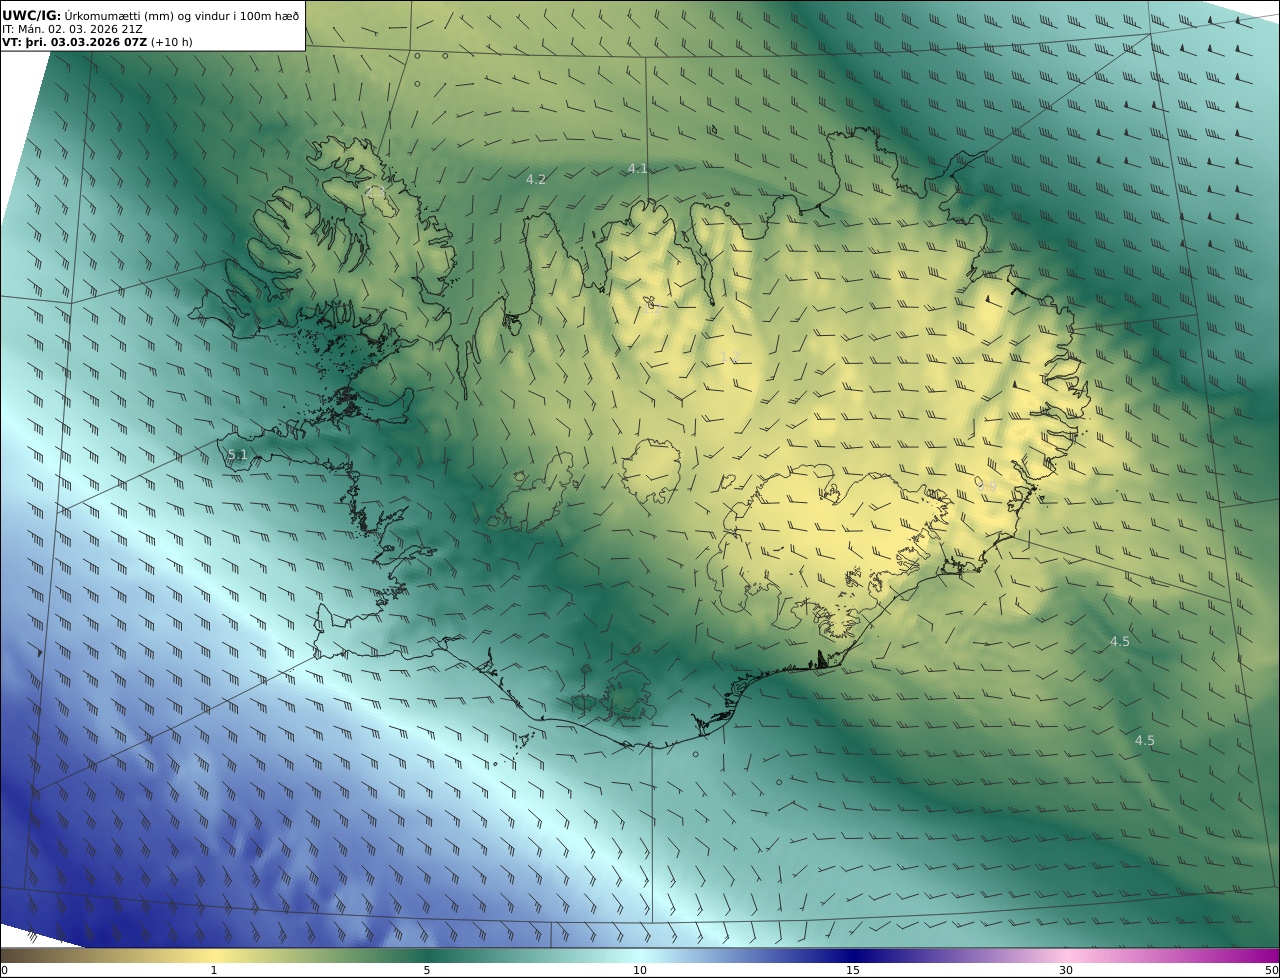
Task: Click the '4.2' value label on the map
Action: (536, 180)
